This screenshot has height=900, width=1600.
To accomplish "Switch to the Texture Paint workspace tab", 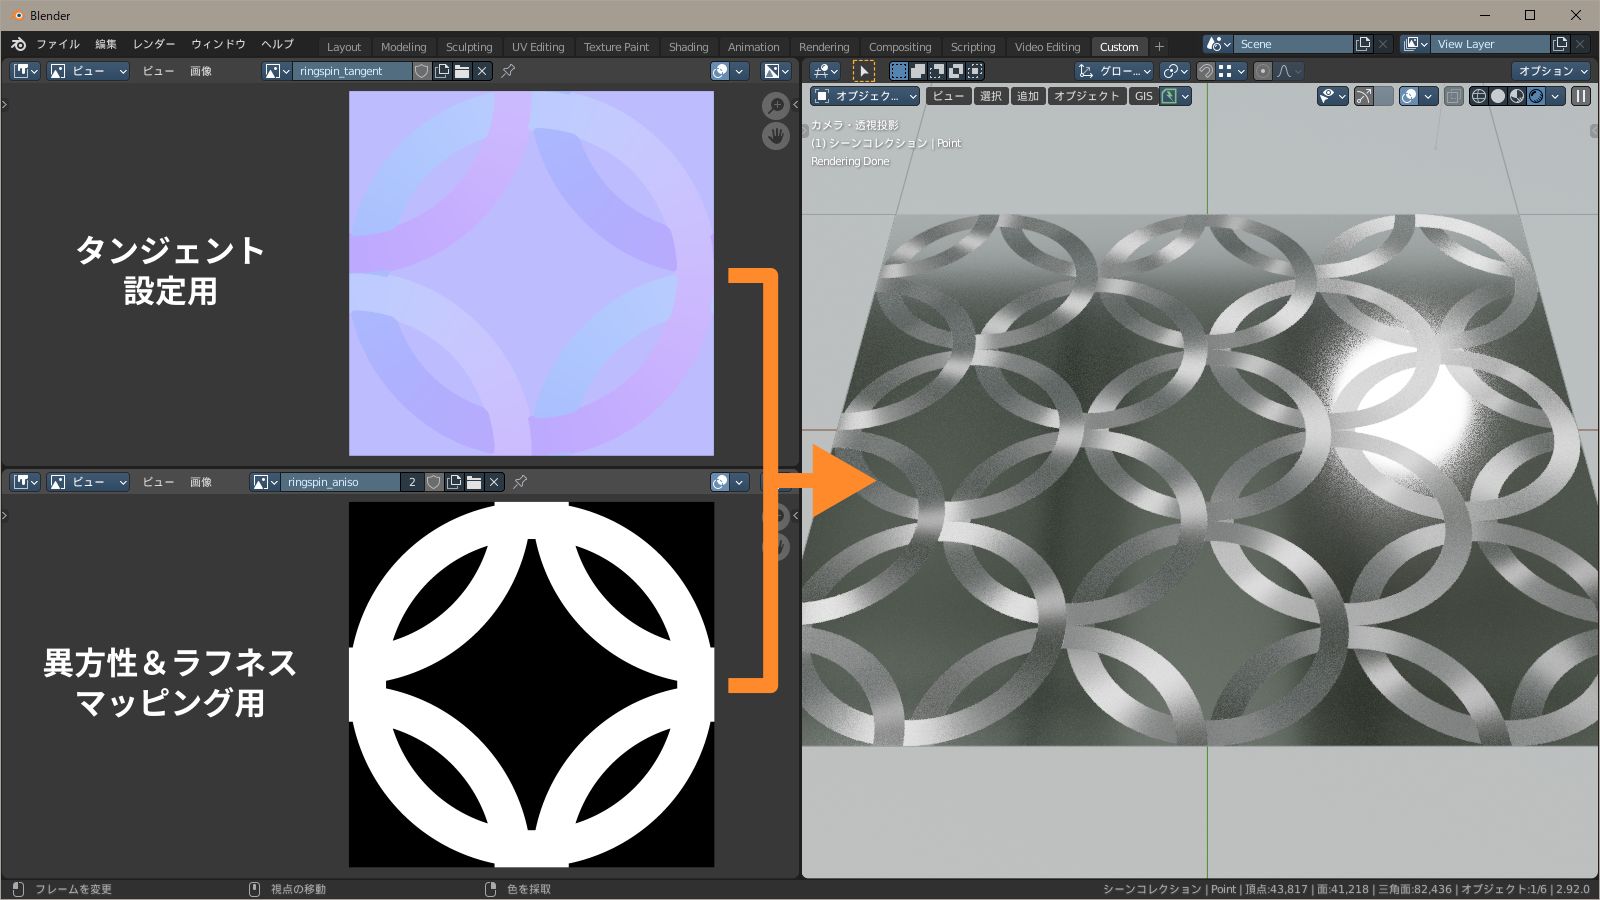I will coord(616,47).
